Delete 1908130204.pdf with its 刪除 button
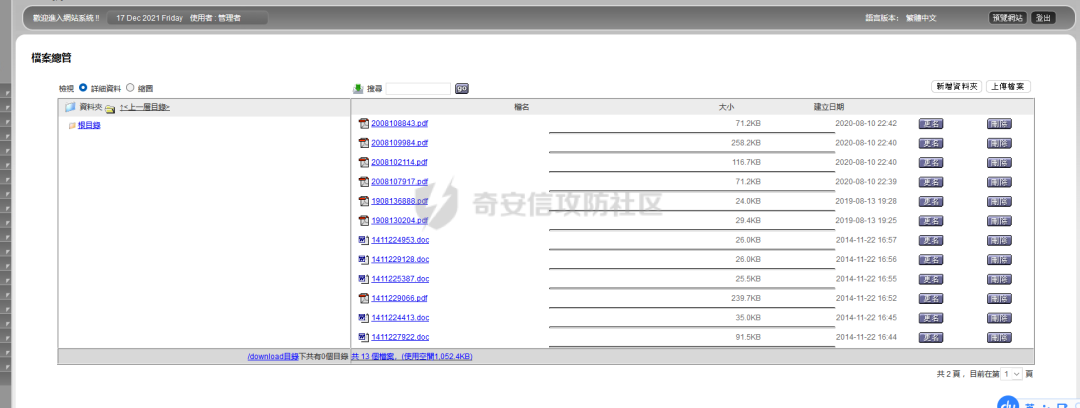The width and height of the screenshot is (1080, 408). [999, 221]
